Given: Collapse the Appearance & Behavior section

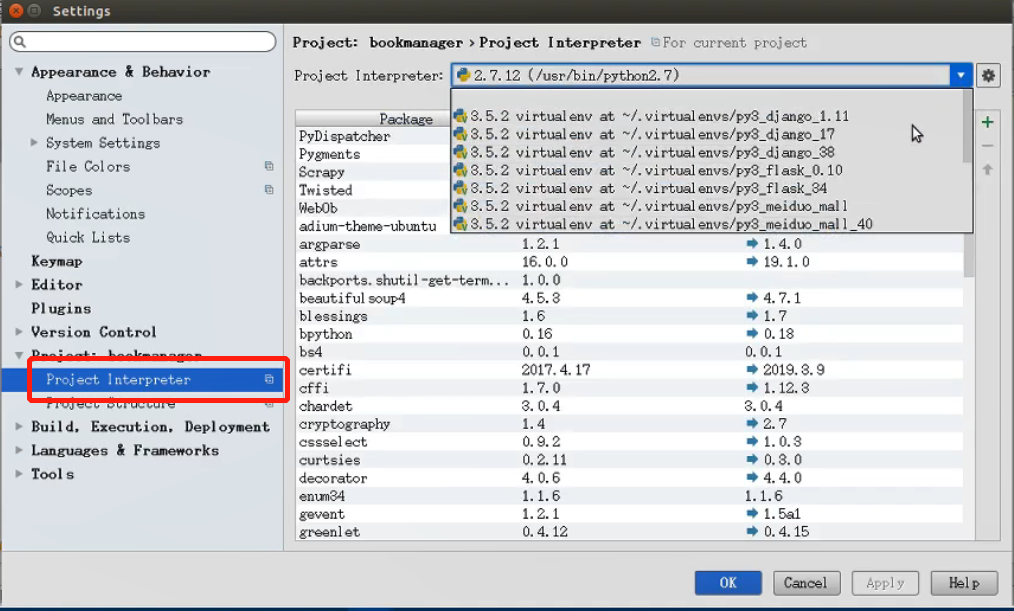Looking at the screenshot, I should [19, 72].
